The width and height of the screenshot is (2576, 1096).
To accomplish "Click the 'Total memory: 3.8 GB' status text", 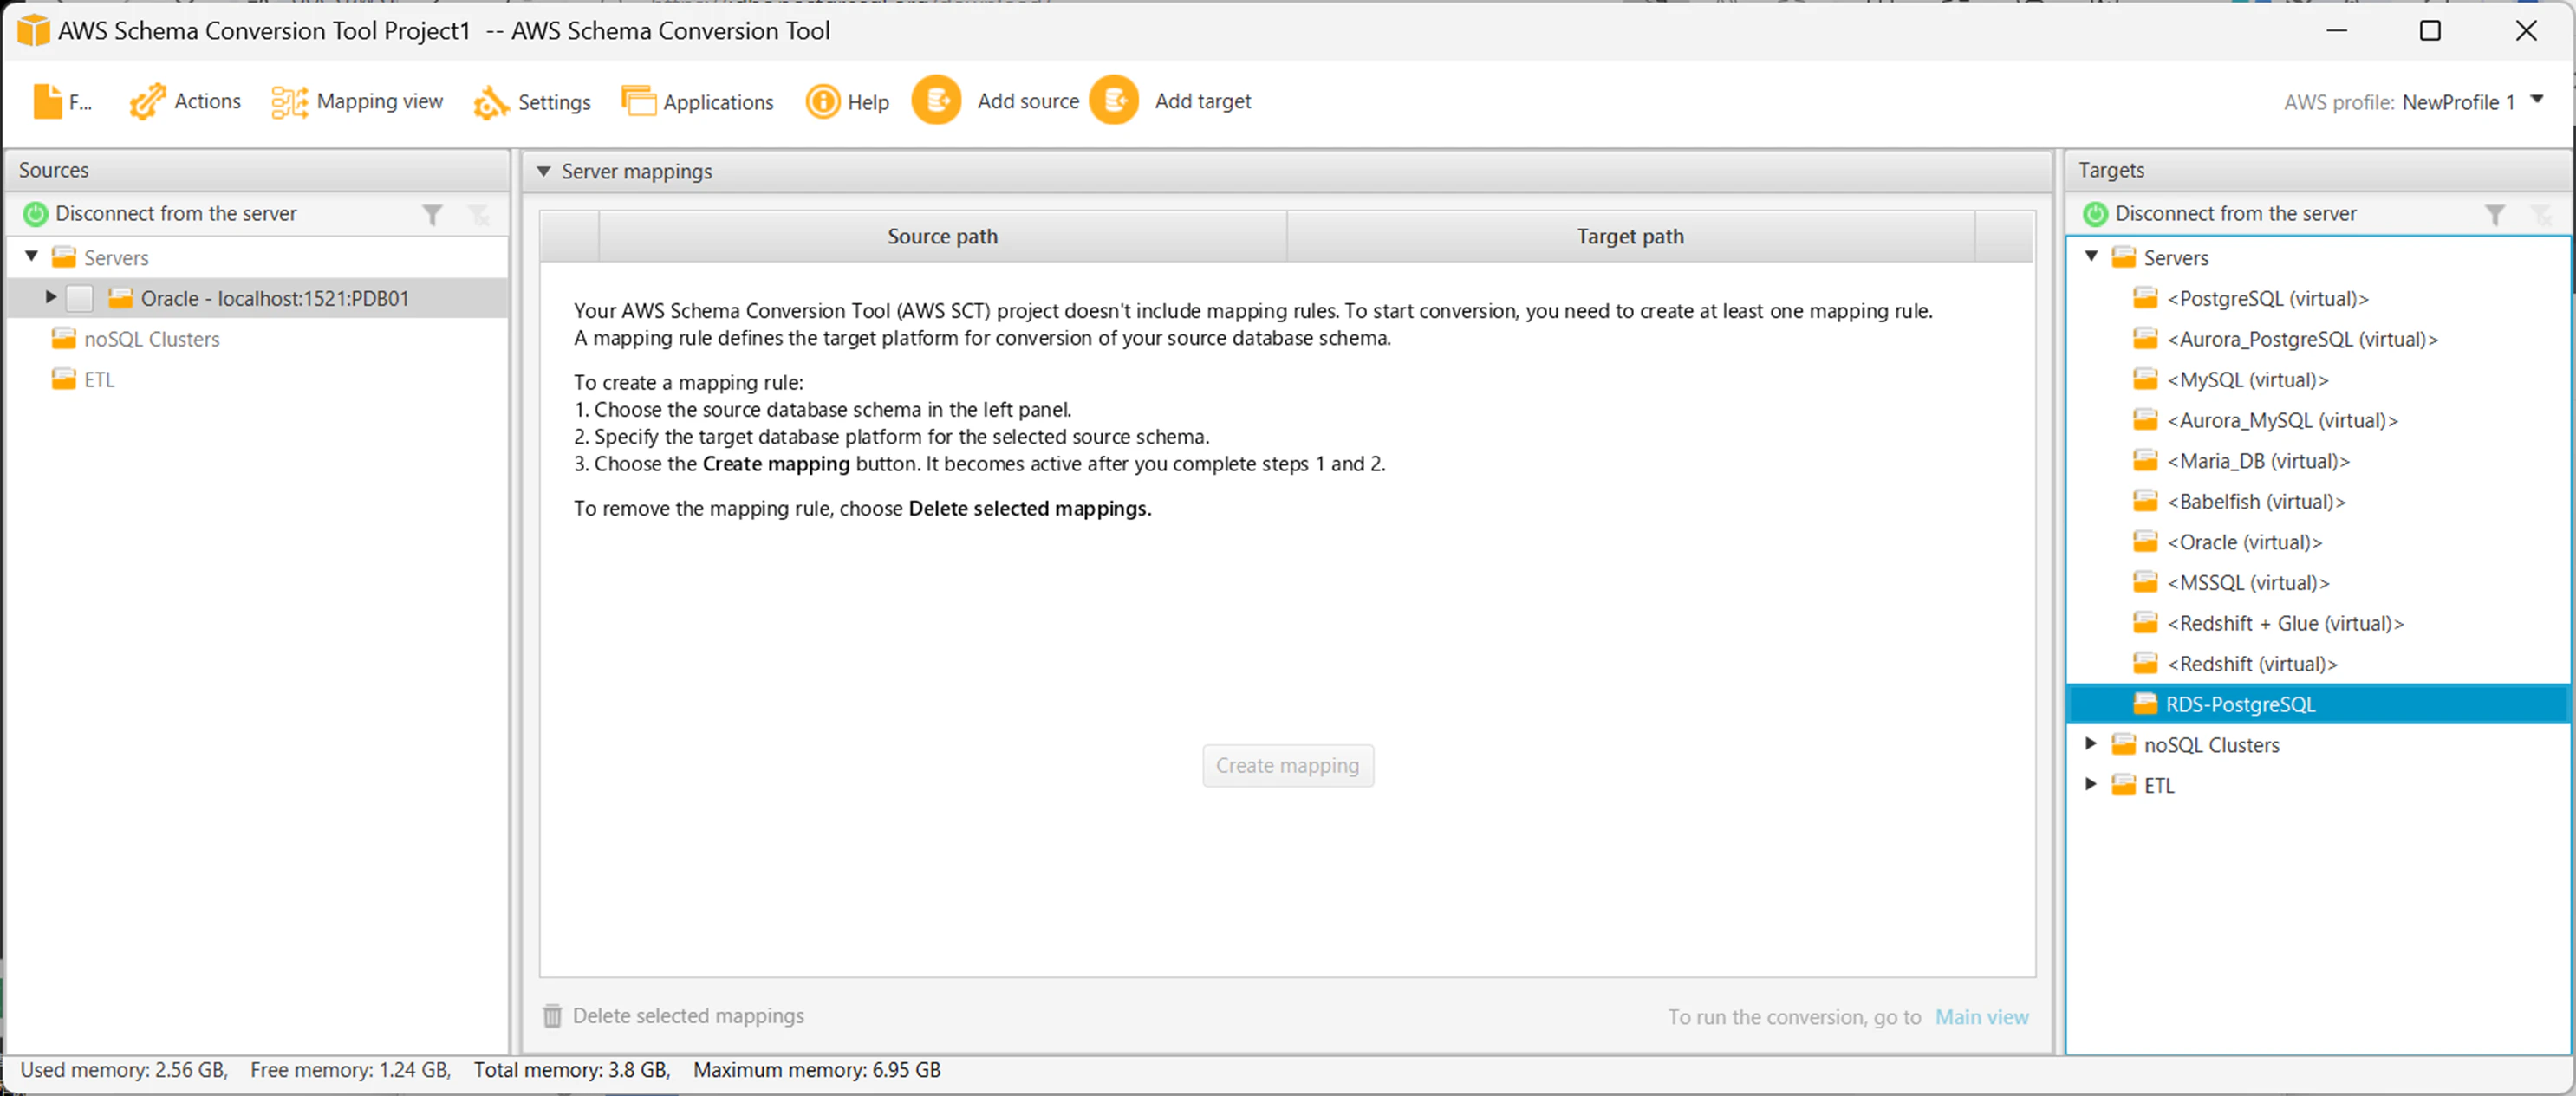I will (x=572, y=1069).
